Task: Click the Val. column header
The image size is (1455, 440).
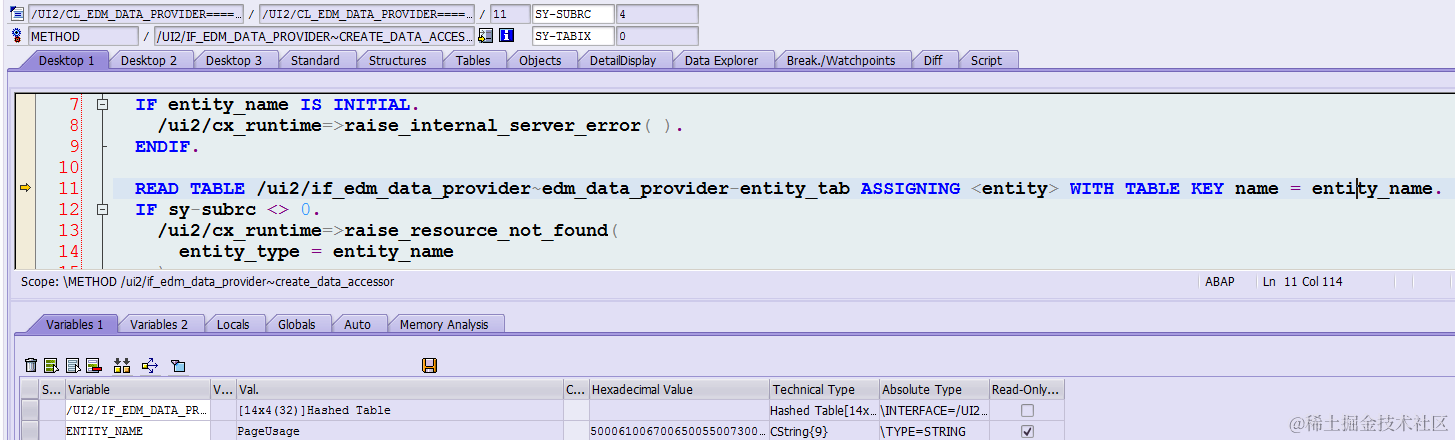Action: pyautogui.click(x=399, y=389)
